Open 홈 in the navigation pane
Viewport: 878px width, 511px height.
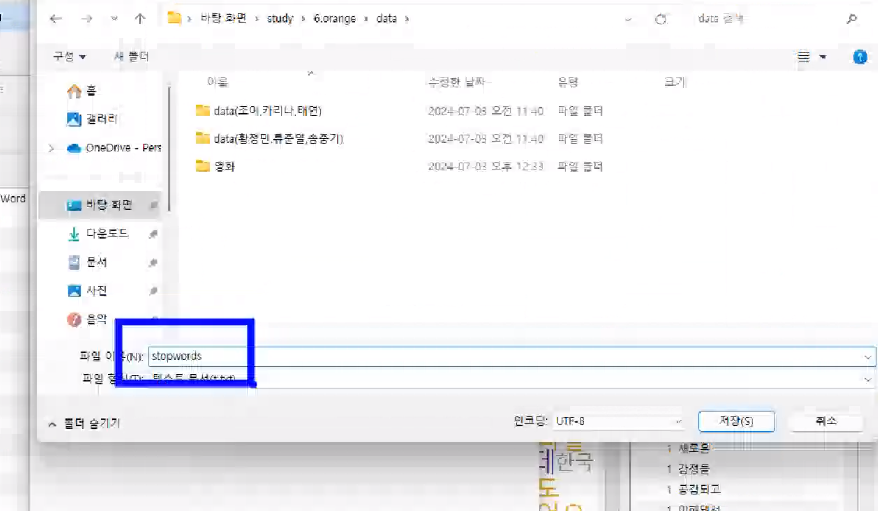(82, 91)
